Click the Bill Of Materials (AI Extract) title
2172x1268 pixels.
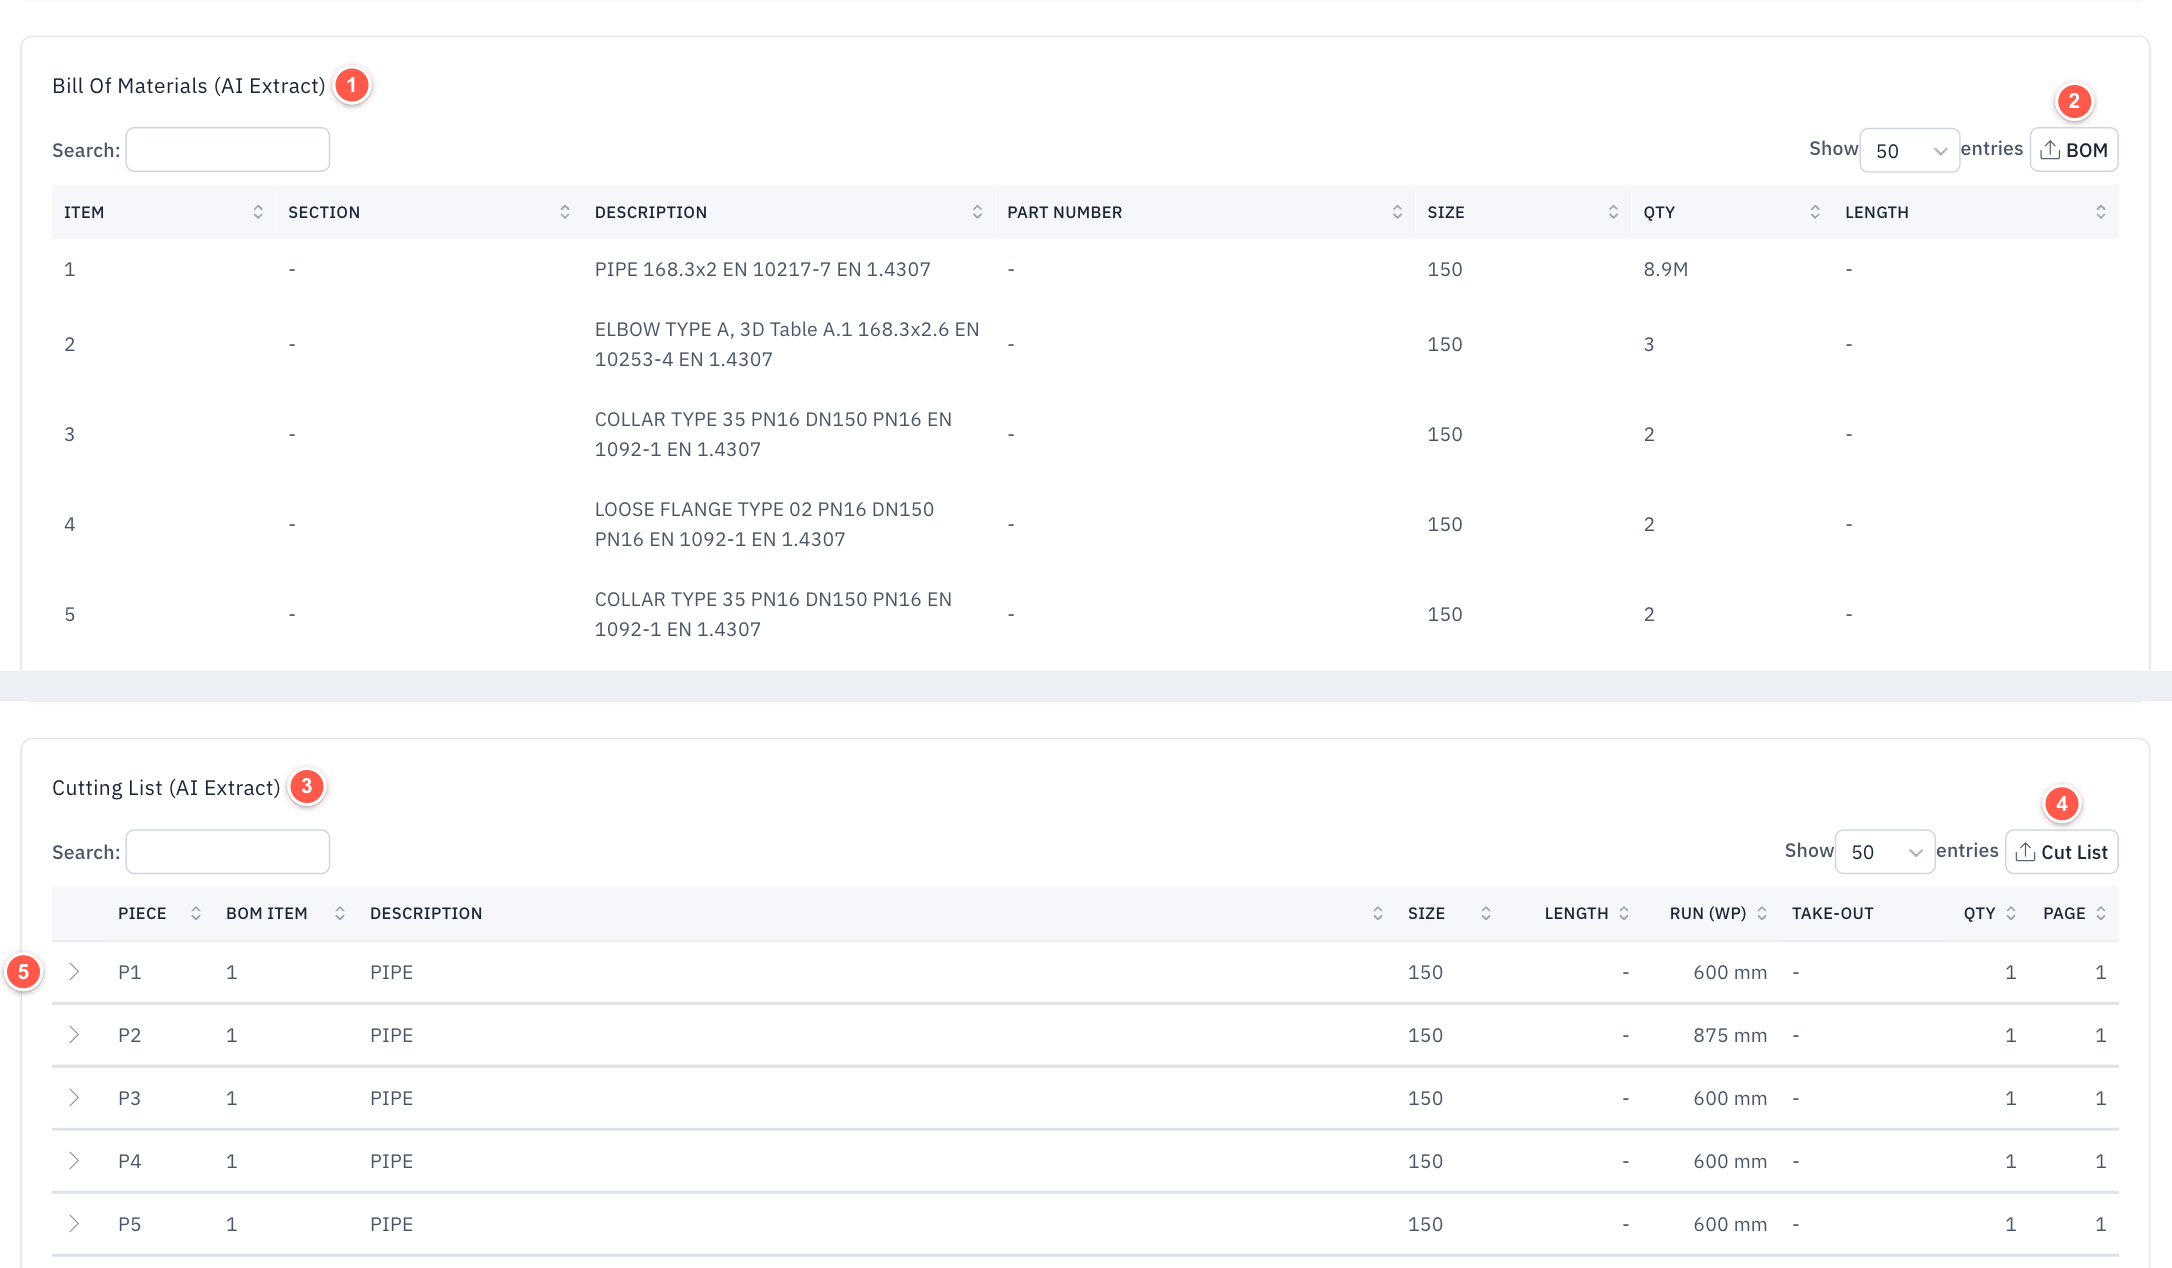point(188,86)
